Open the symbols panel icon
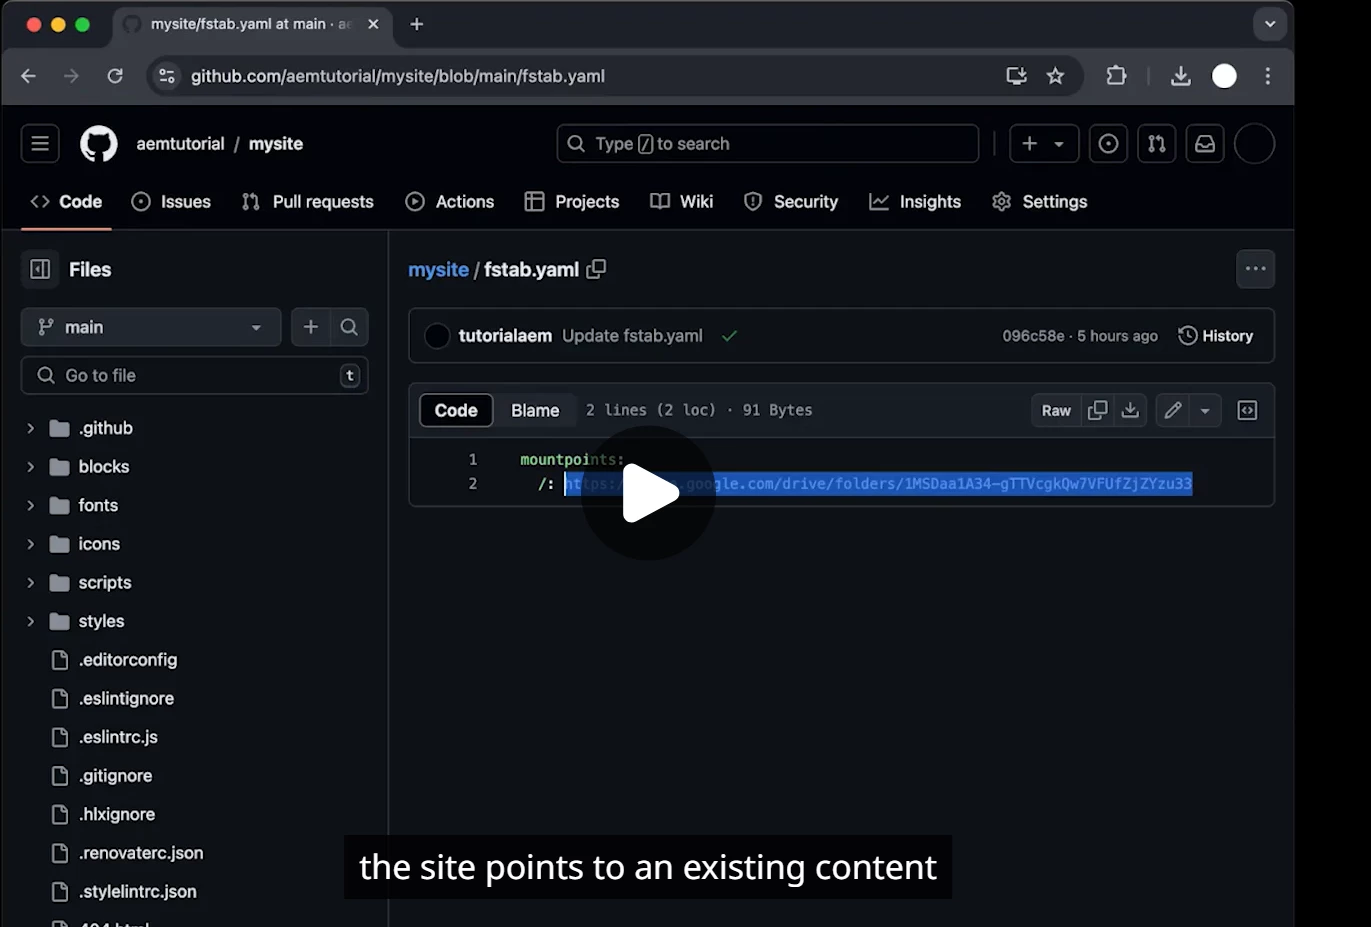 (1247, 410)
